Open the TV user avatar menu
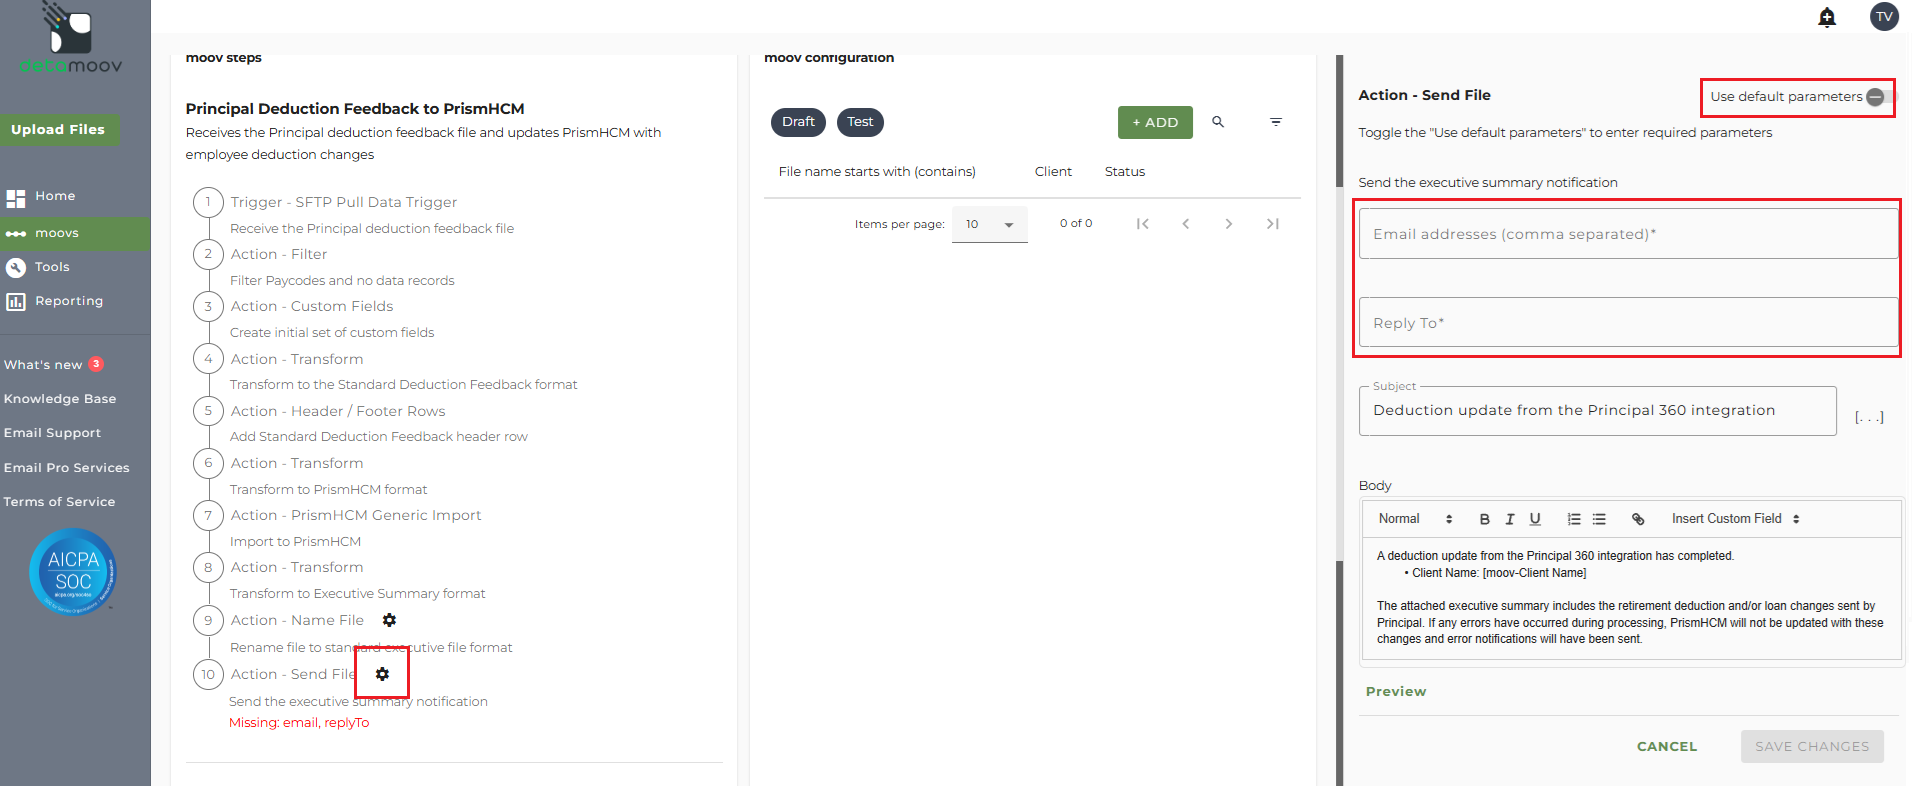Viewport: 1912px width, 786px height. pyautogui.click(x=1884, y=16)
